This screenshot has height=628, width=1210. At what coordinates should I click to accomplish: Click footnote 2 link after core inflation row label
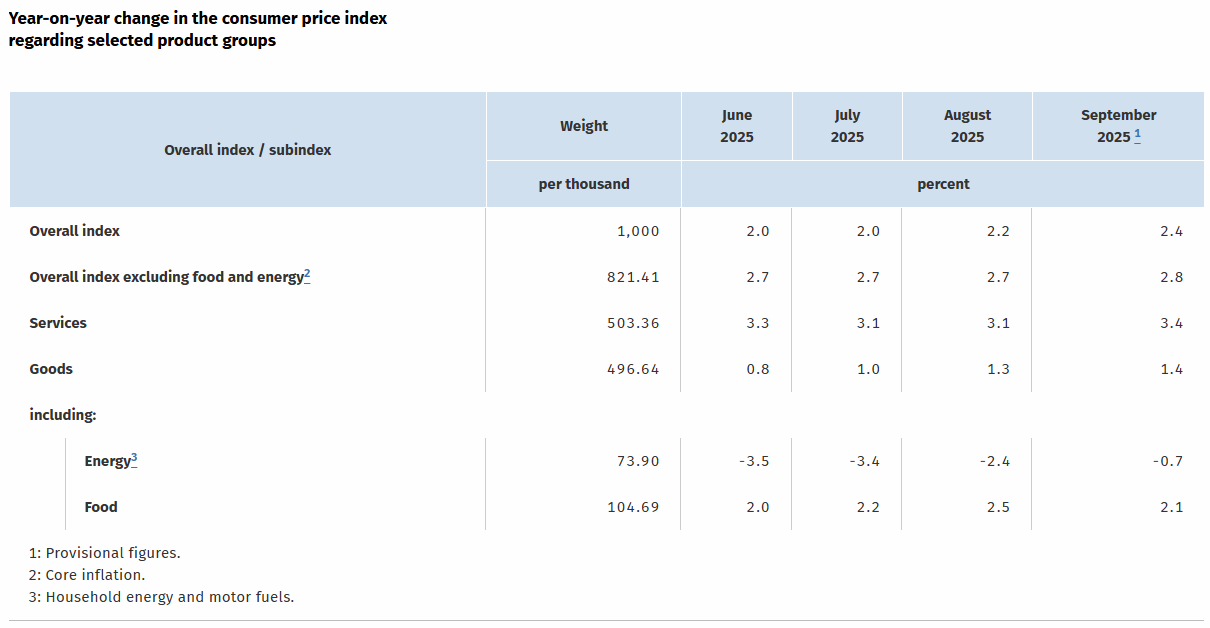click(x=308, y=274)
